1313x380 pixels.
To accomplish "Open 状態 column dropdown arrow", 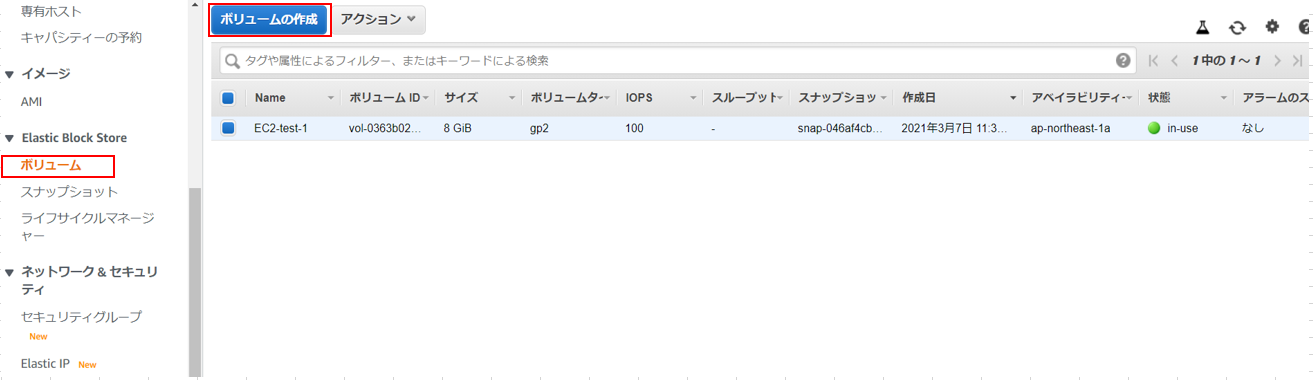I will [1223, 98].
